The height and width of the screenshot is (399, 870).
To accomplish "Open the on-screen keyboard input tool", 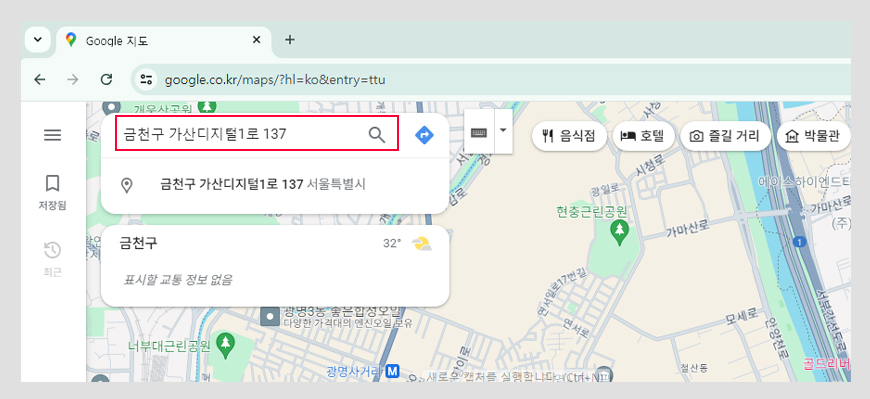I will tap(479, 132).
